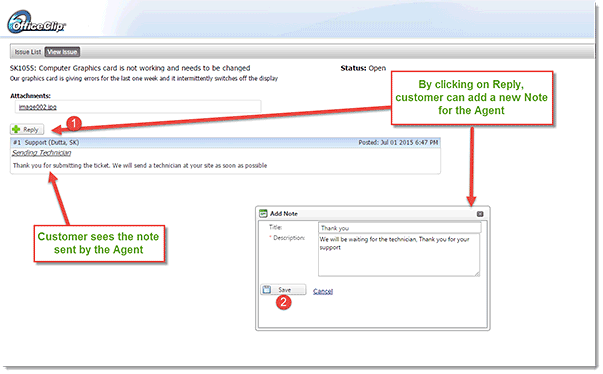Select the View Issue tab
Screen dimensions: 603x374
[x=62, y=52]
